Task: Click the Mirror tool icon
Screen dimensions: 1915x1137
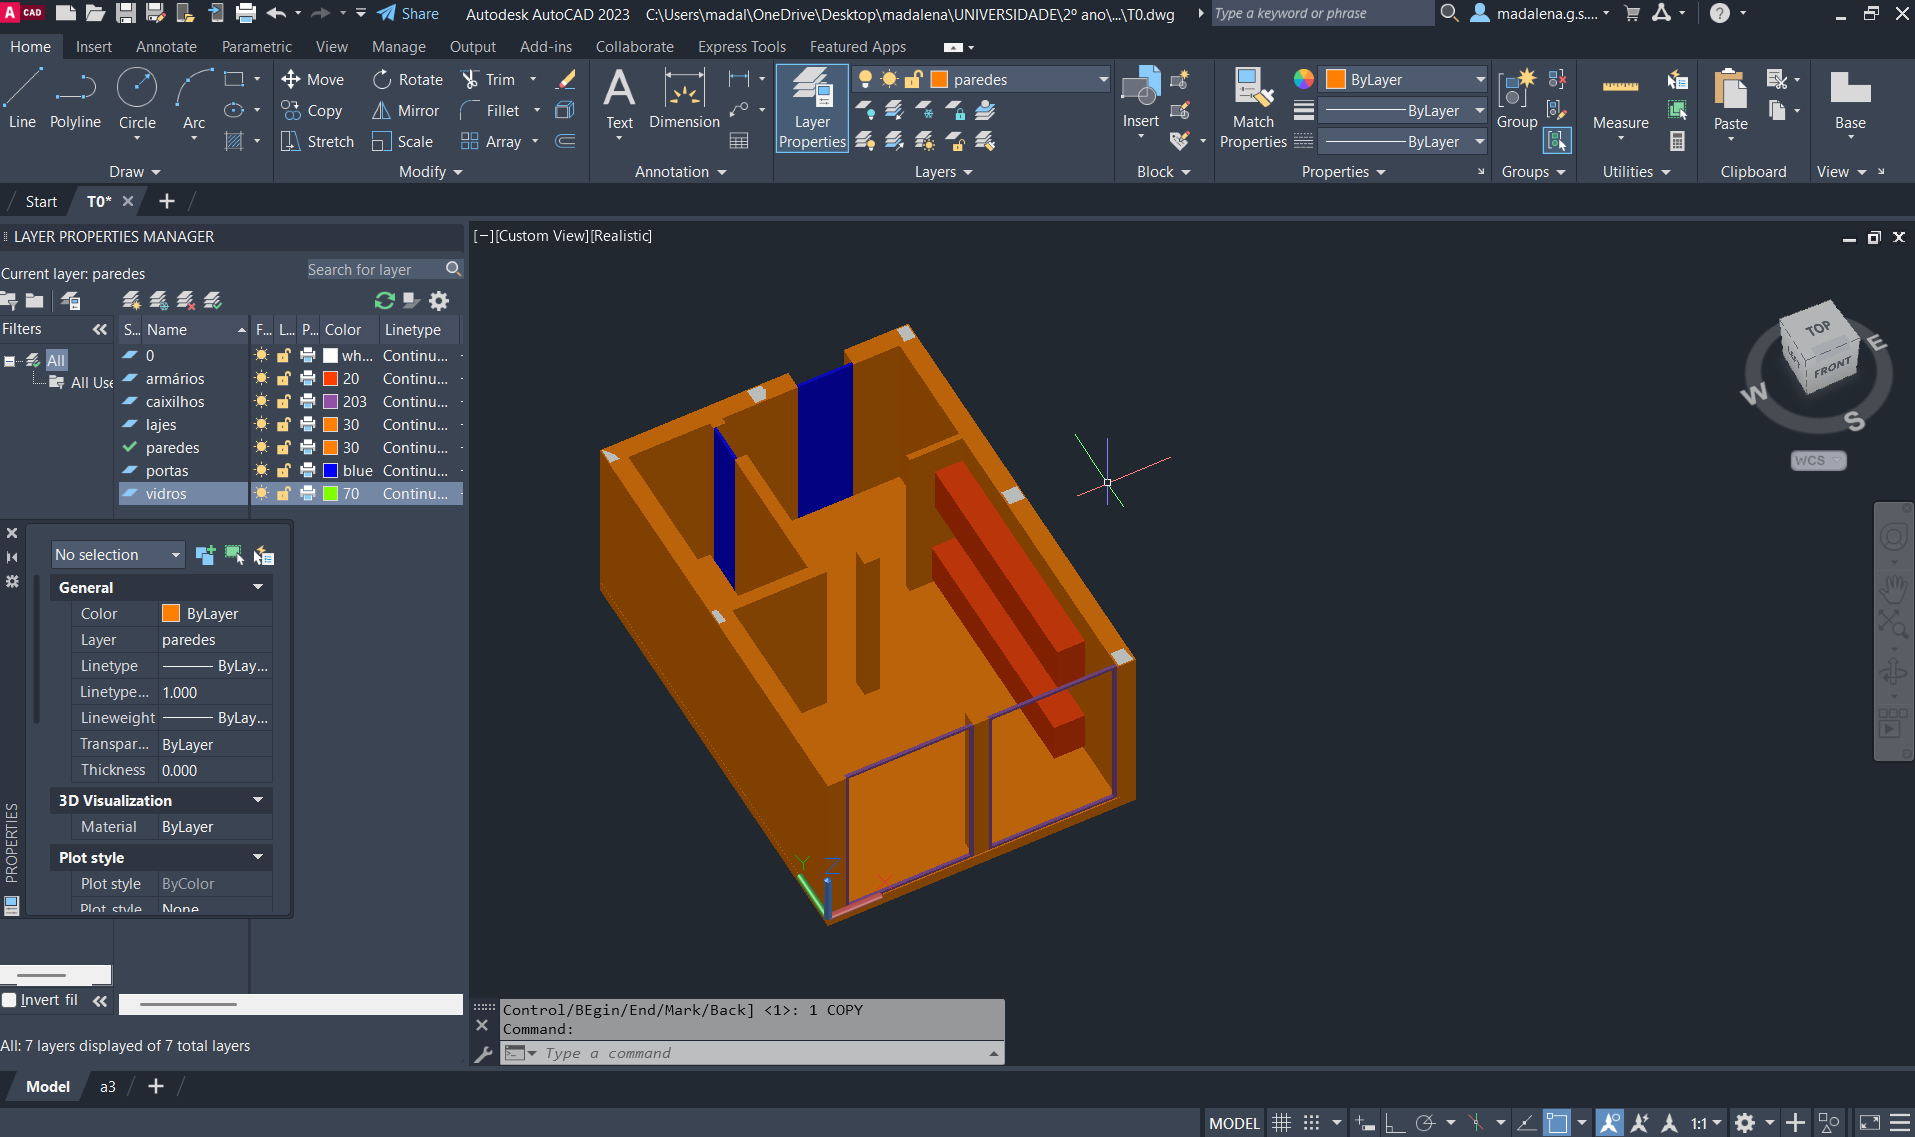Action: [382, 111]
